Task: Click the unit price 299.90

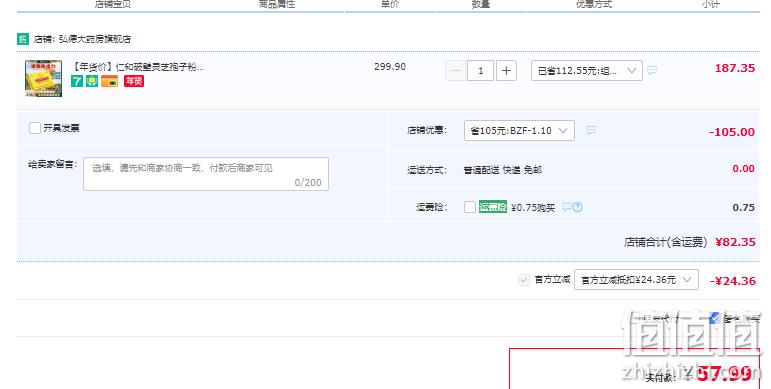Action: (390, 66)
